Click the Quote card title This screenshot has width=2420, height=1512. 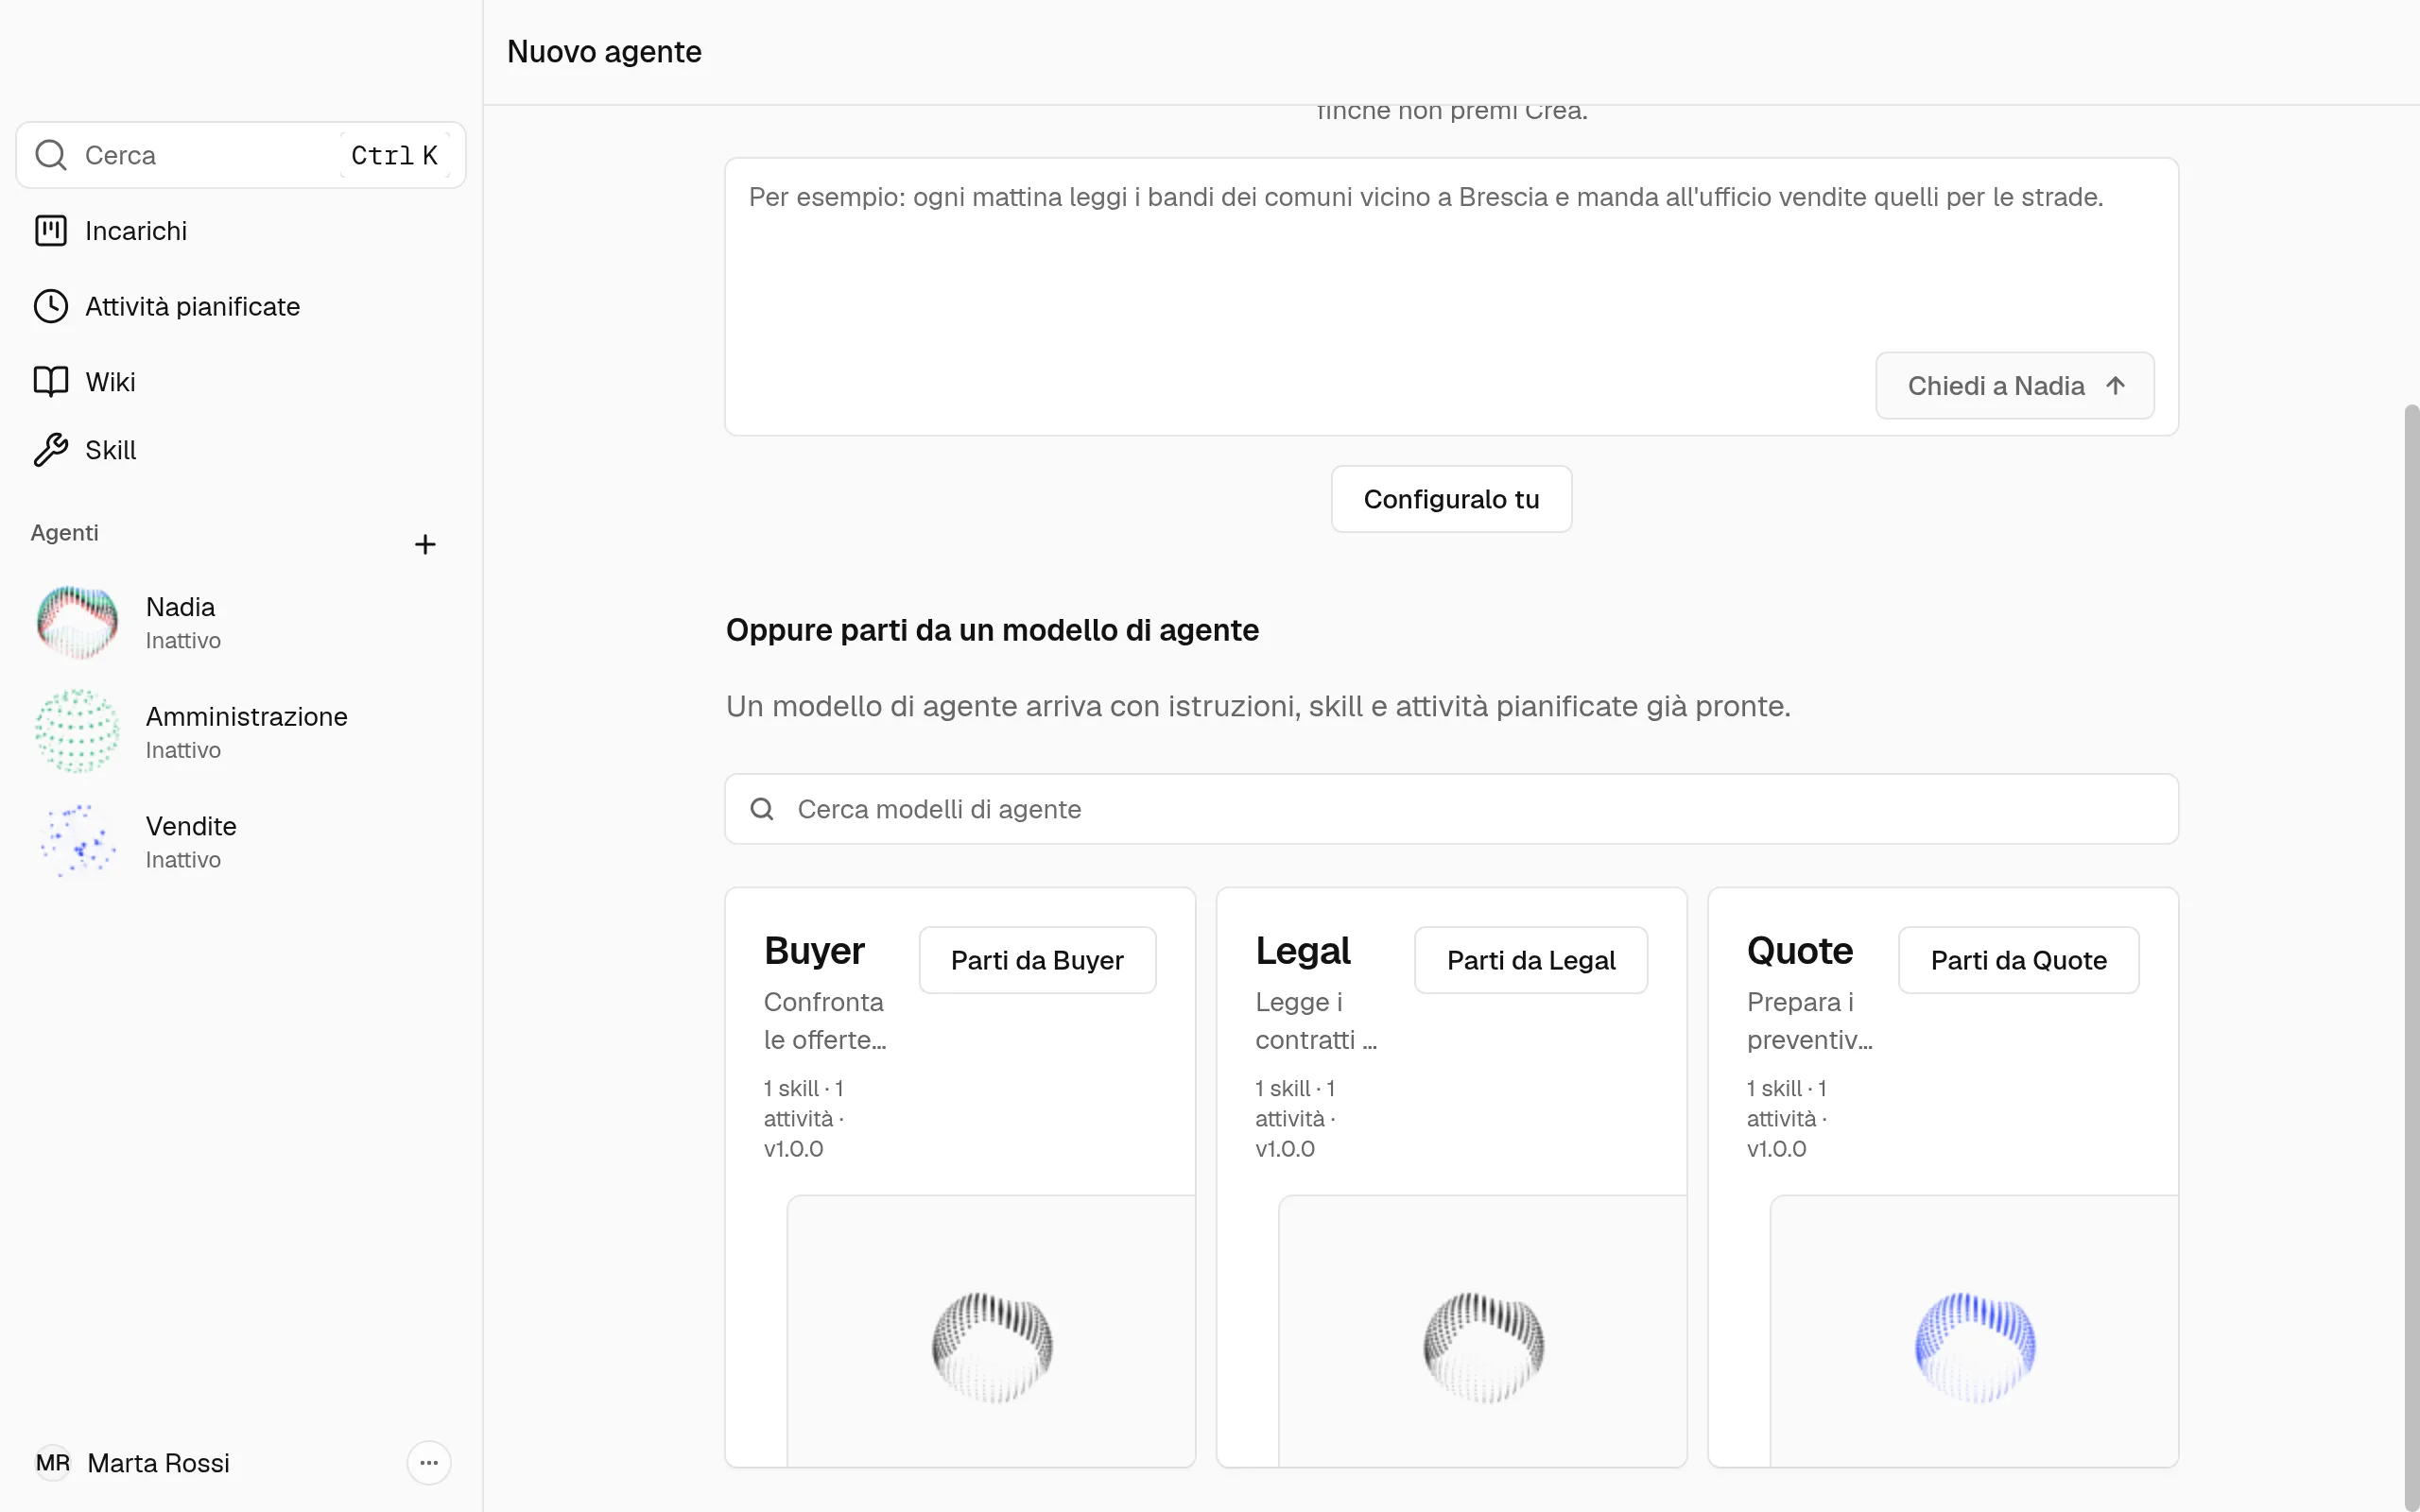tap(1800, 951)
